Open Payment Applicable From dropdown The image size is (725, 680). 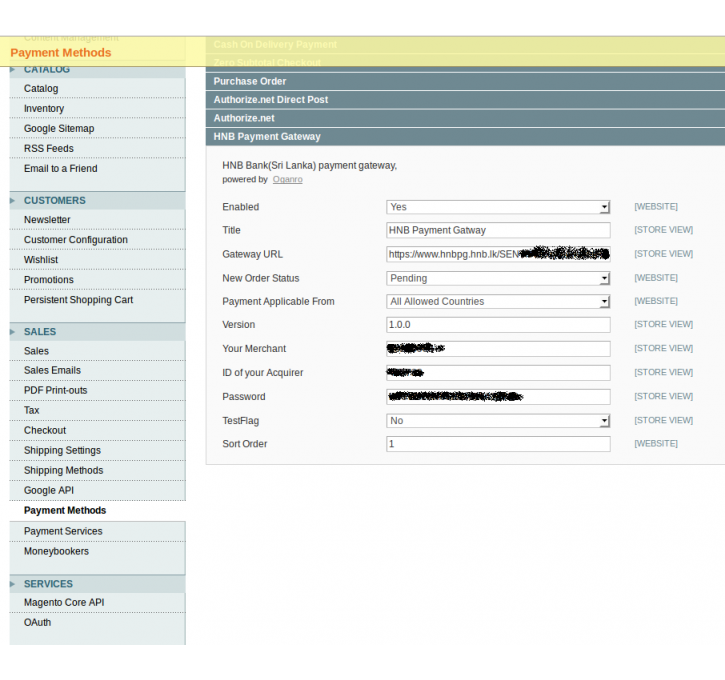click(x=498, y=301)
